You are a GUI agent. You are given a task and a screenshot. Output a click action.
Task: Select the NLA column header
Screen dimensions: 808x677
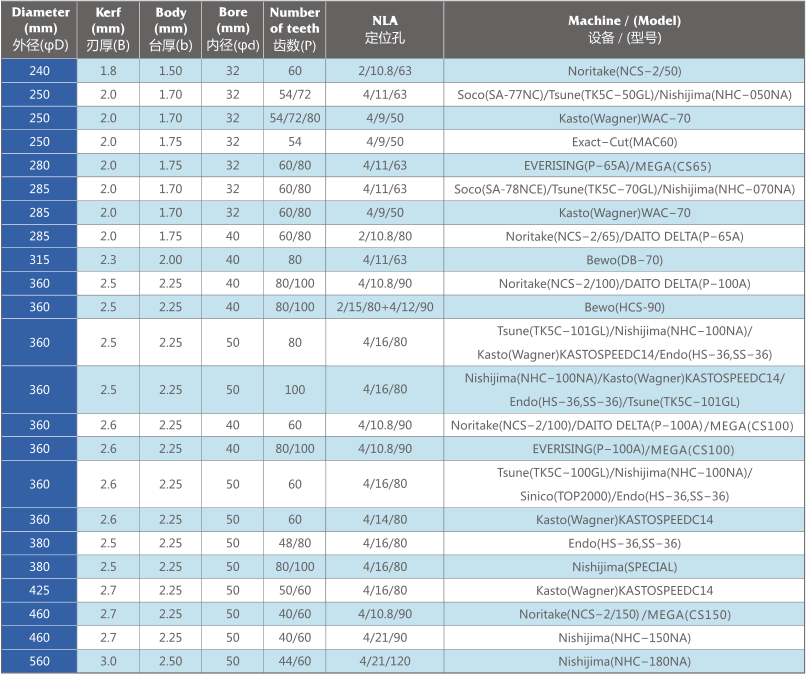pos(385,29)
